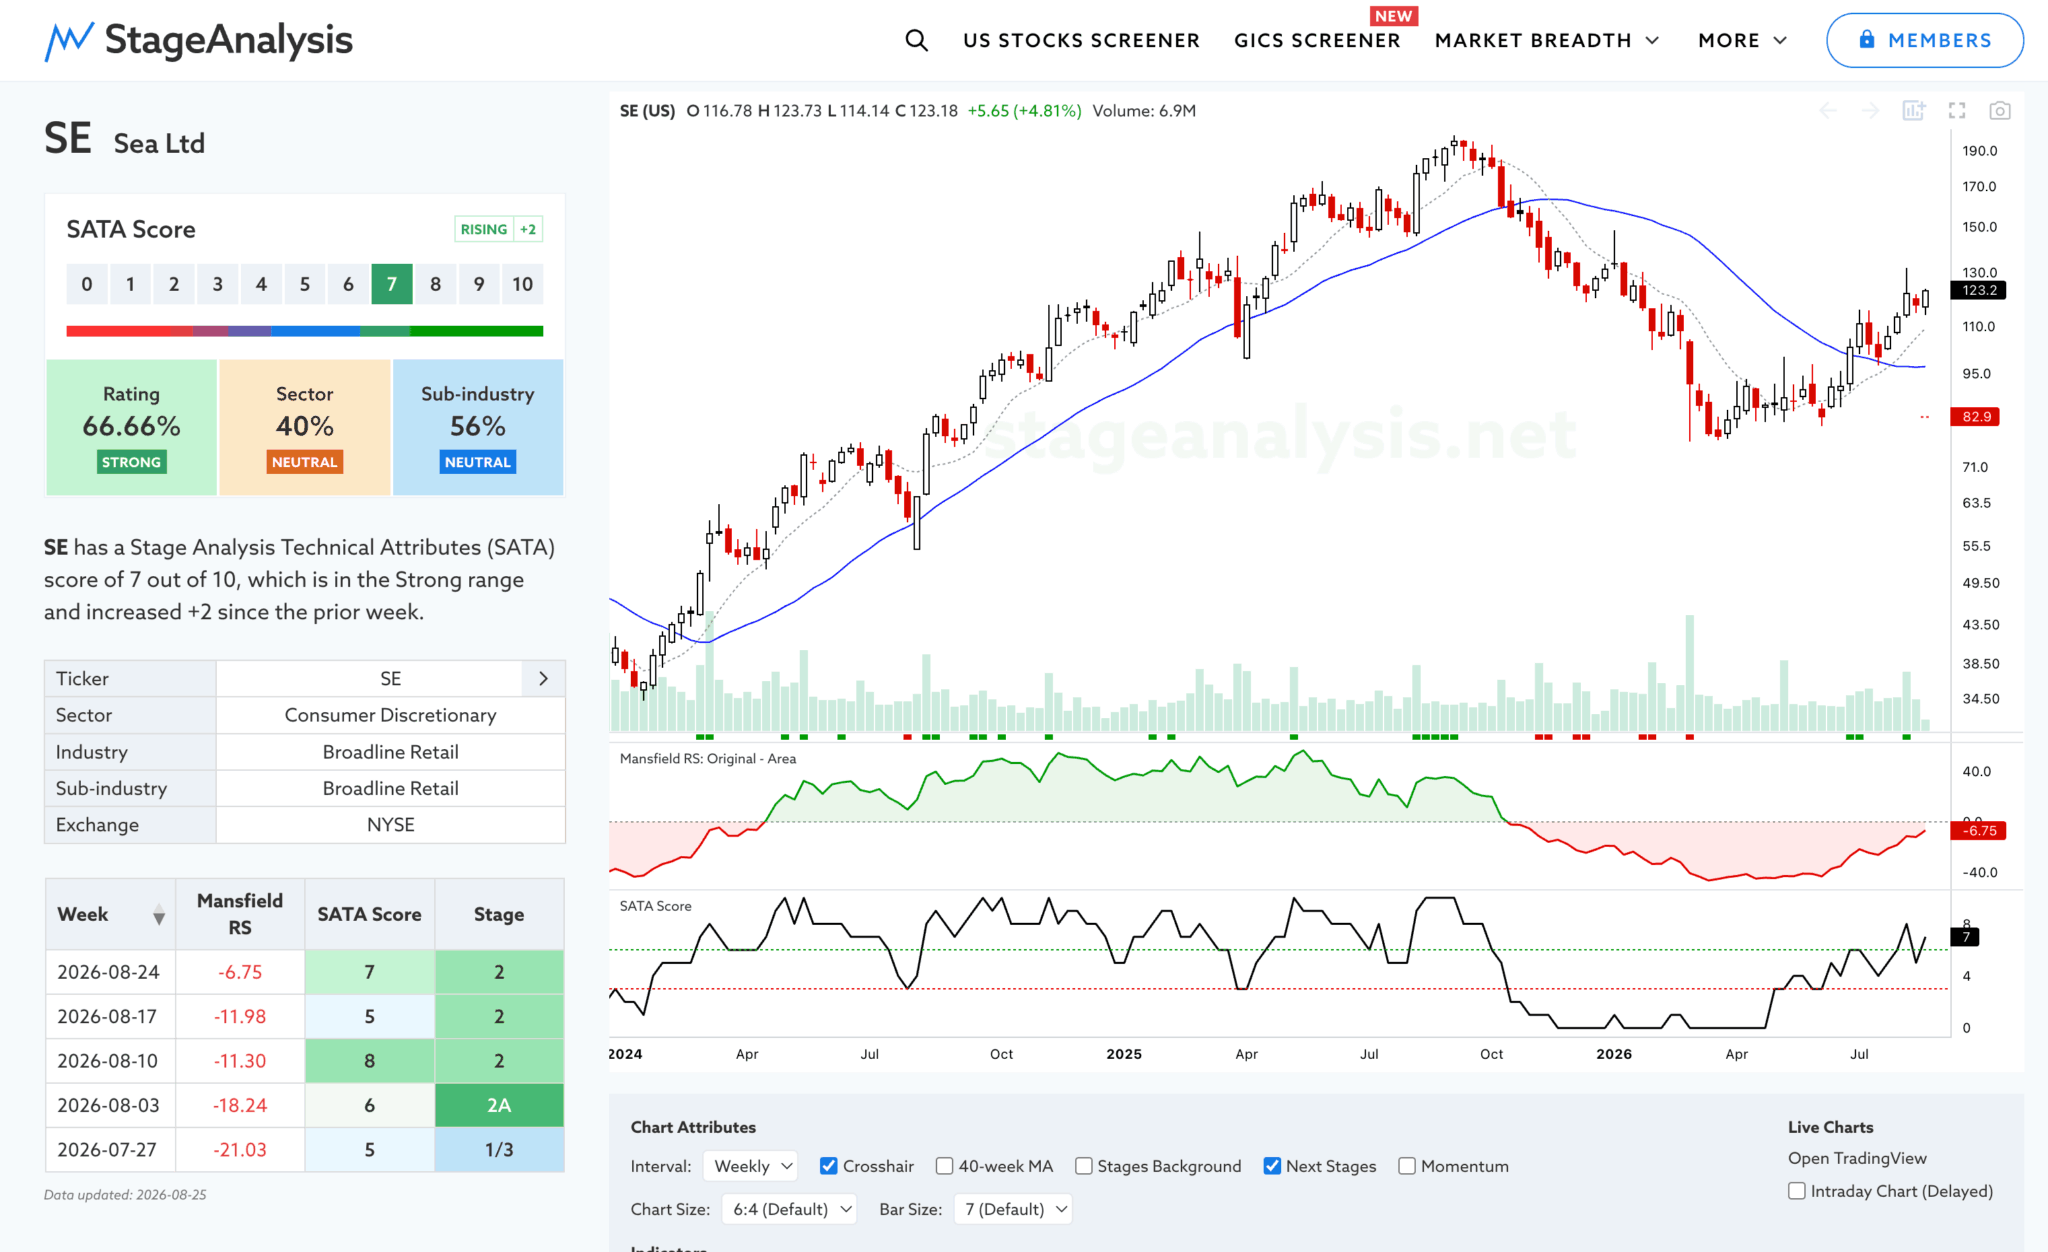Image resolution: width=2048 pixels, height=1252 pixels.
Task: Click the StageAnalysis site name
Action: click(x=229, y=40)
